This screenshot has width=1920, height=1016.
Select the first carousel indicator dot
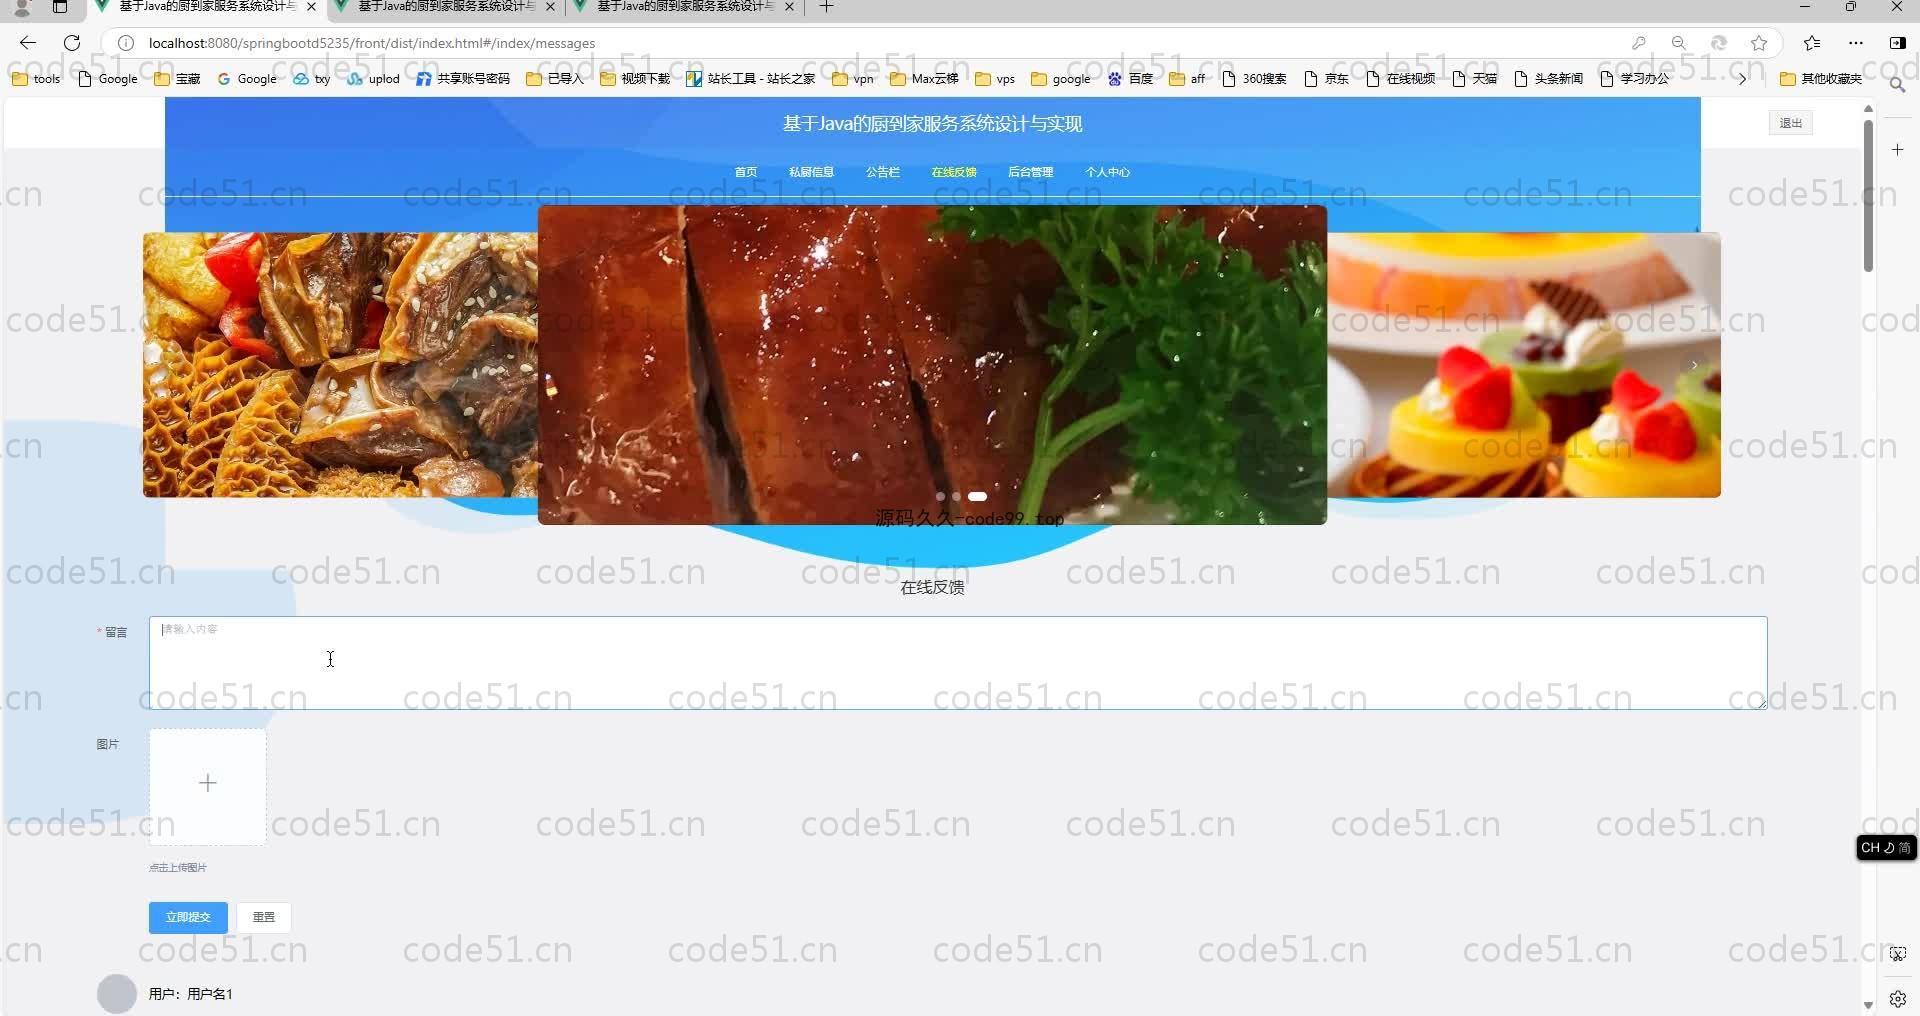940,496
